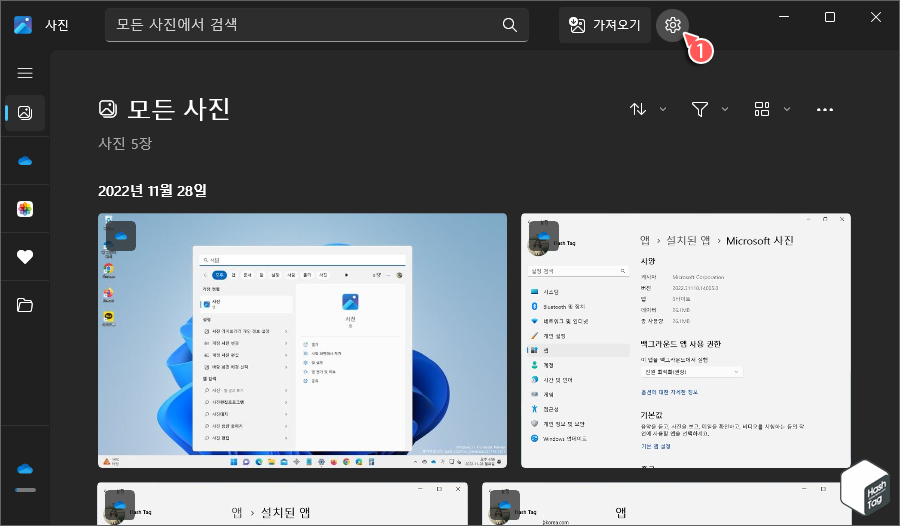Select the All Photos sidebar icon
Viewport: 900px width, 526px height.
click(x=25, y=113)
